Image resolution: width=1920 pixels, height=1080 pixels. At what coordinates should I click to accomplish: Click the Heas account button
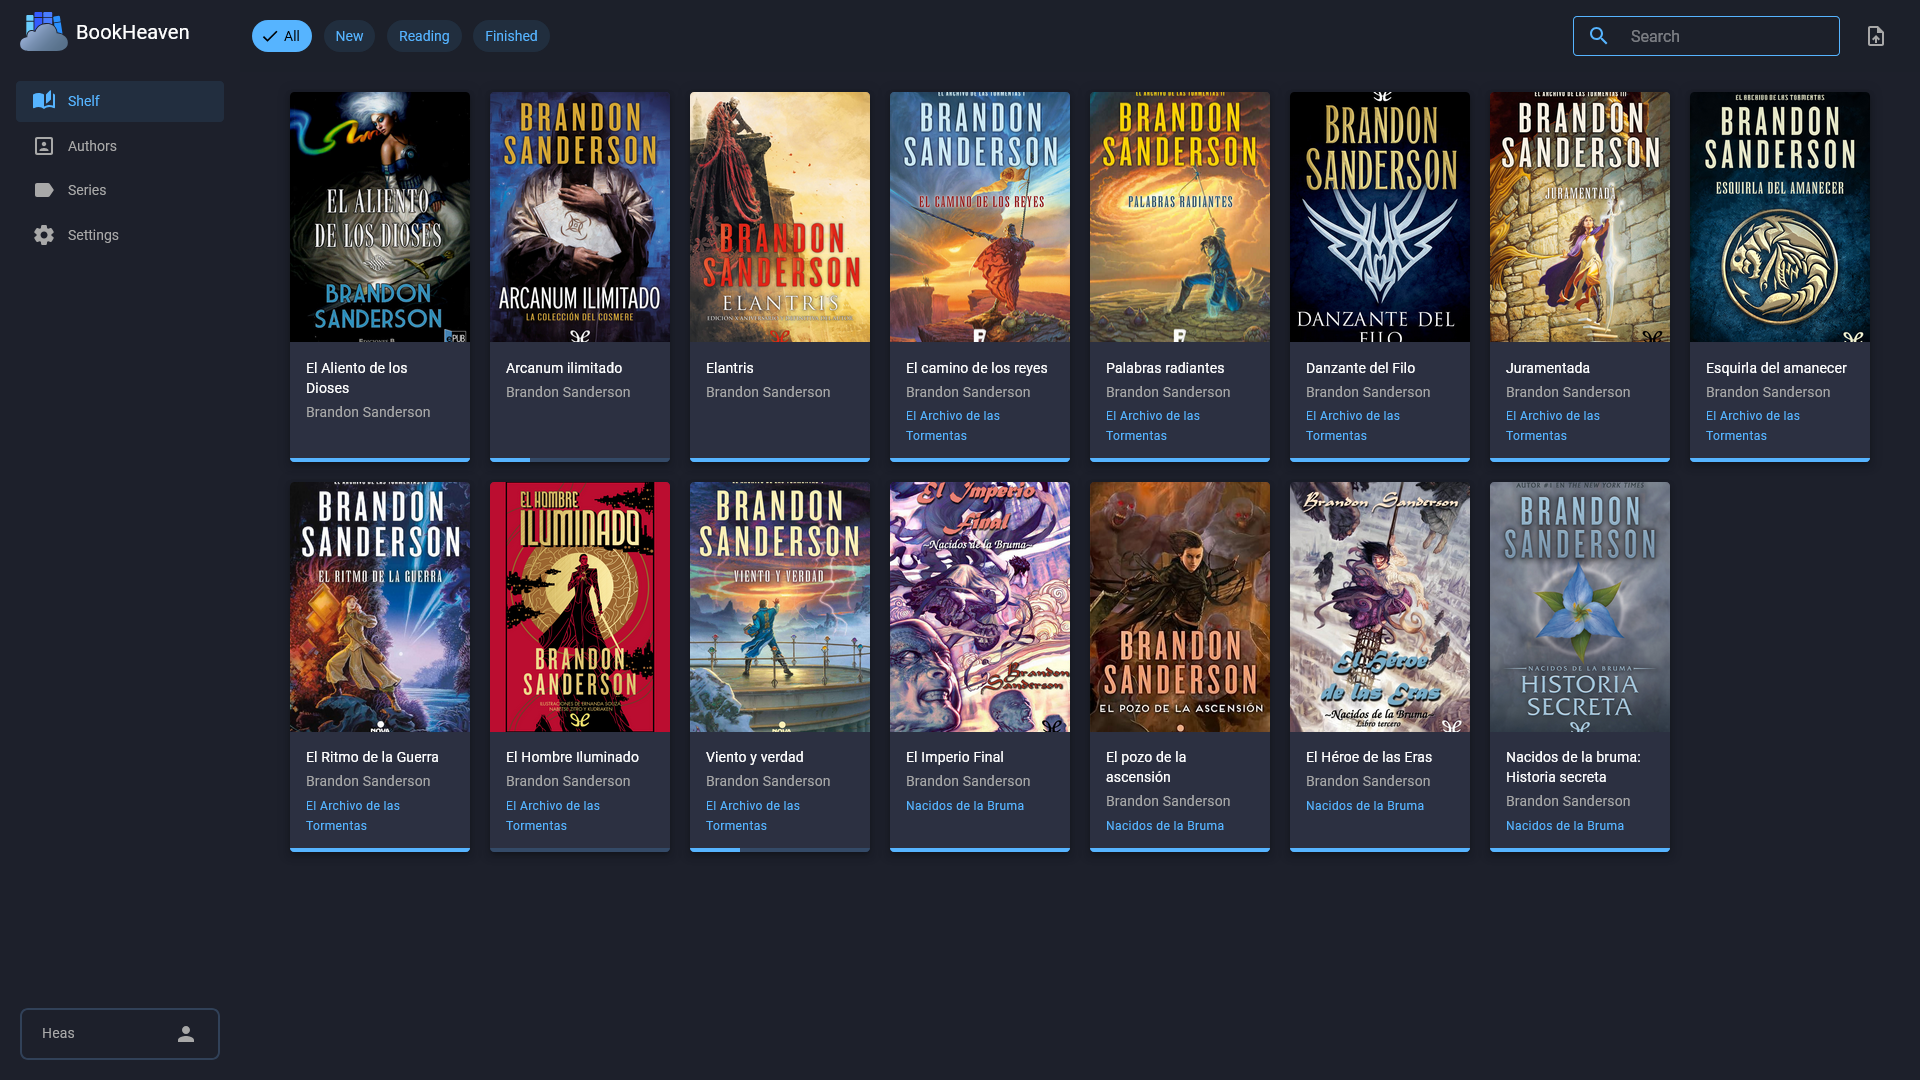coord(119,1034)
